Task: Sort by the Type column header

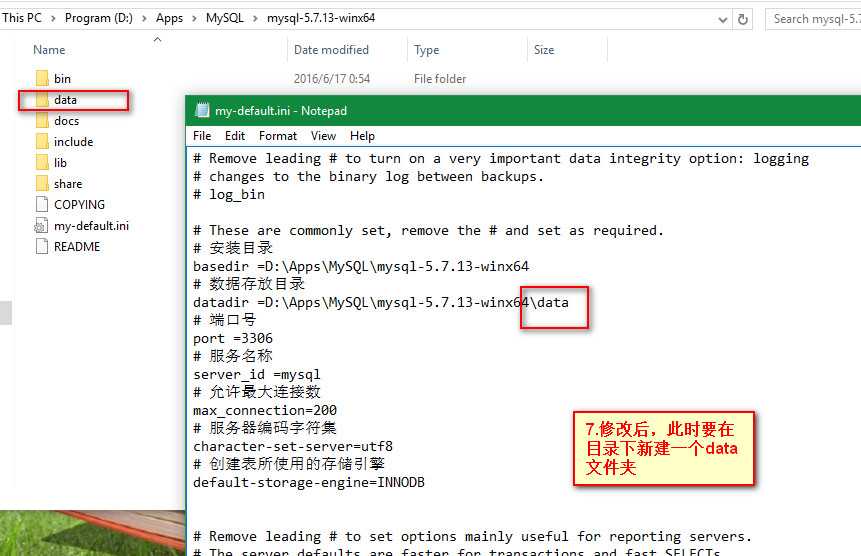Action: (x=427, y=50)
